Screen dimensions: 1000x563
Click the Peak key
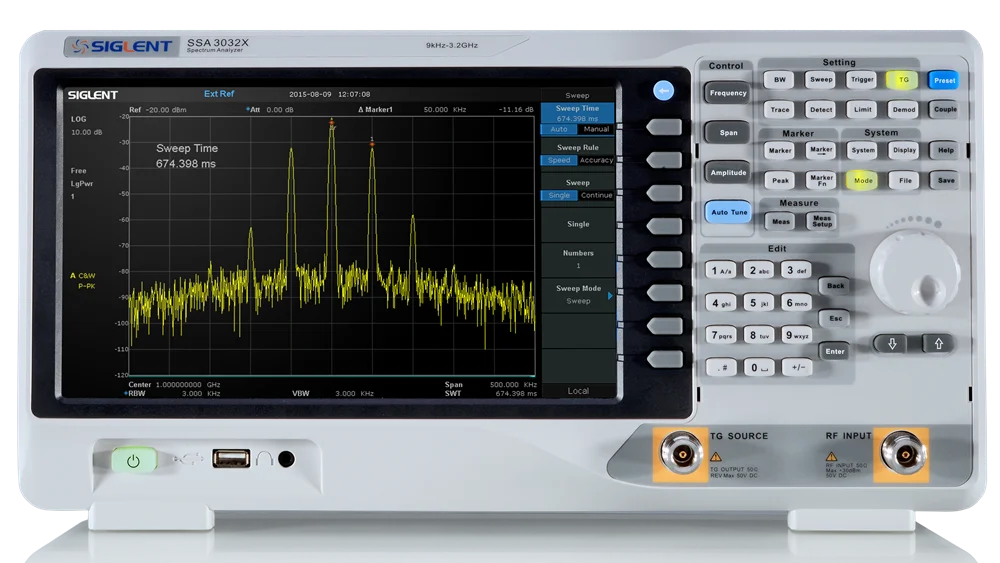tap(780, 180)
